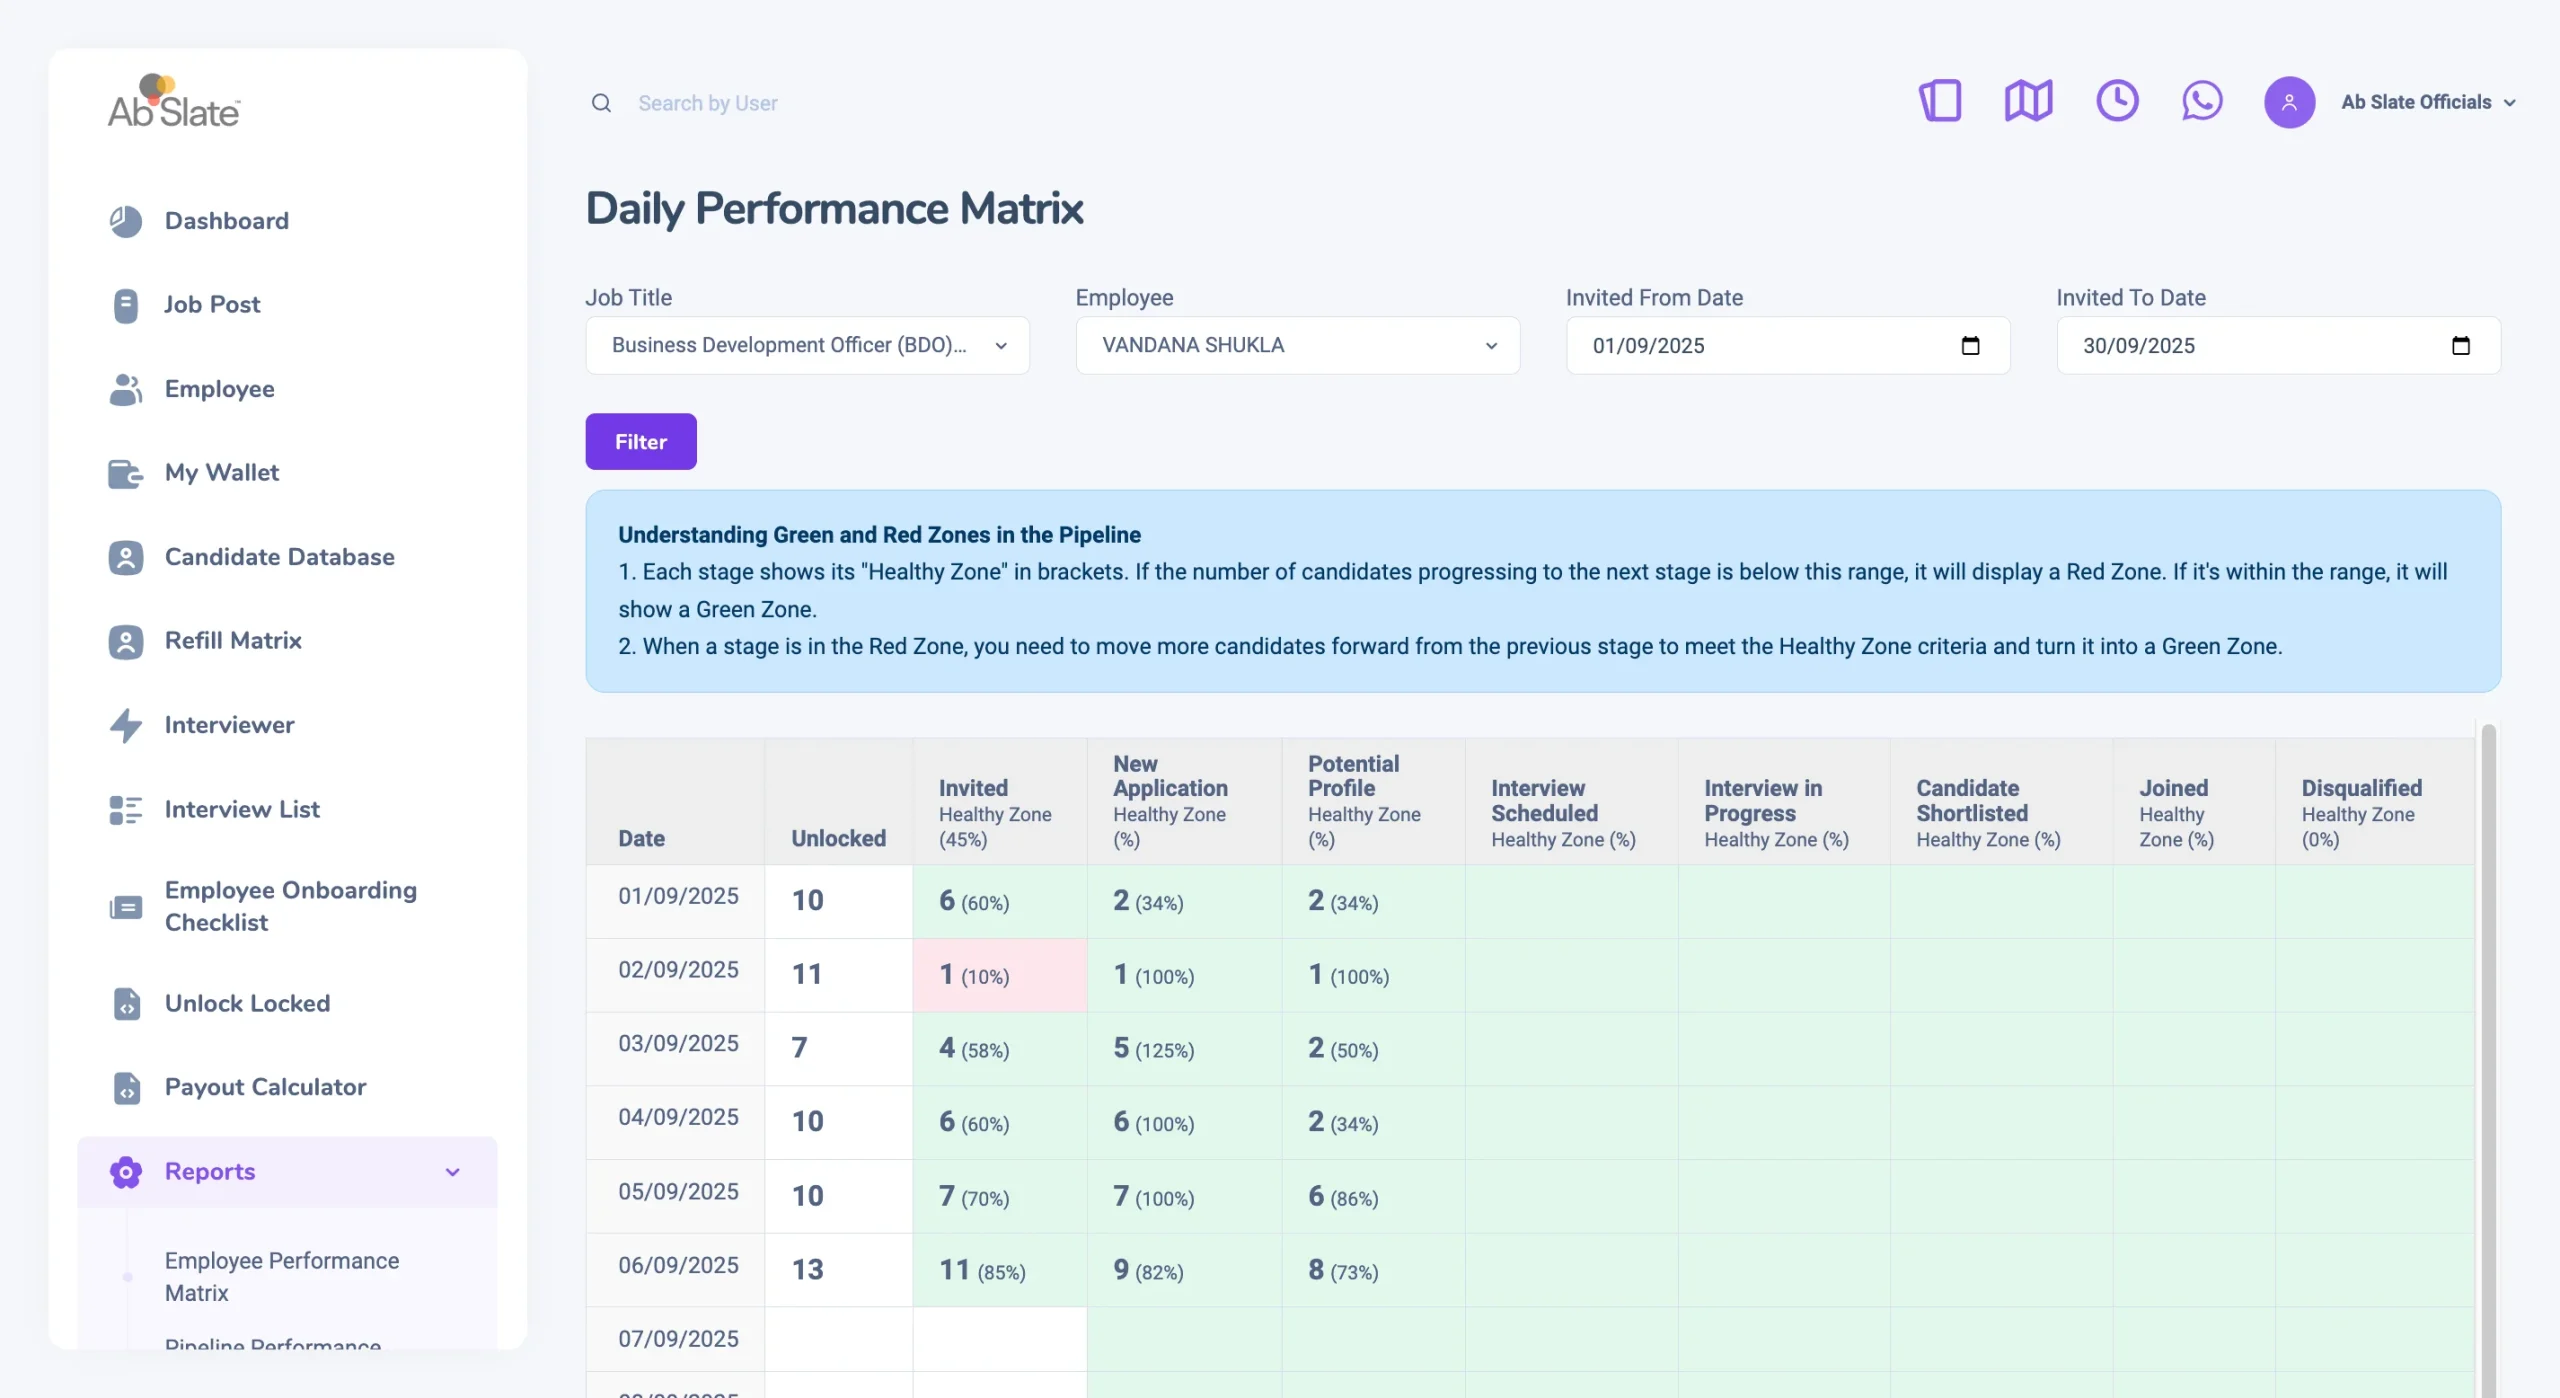Image resolution: width=2560 pixels, height=1398 pixels.
Task: Open the clock history icon
Action: 2116,102
